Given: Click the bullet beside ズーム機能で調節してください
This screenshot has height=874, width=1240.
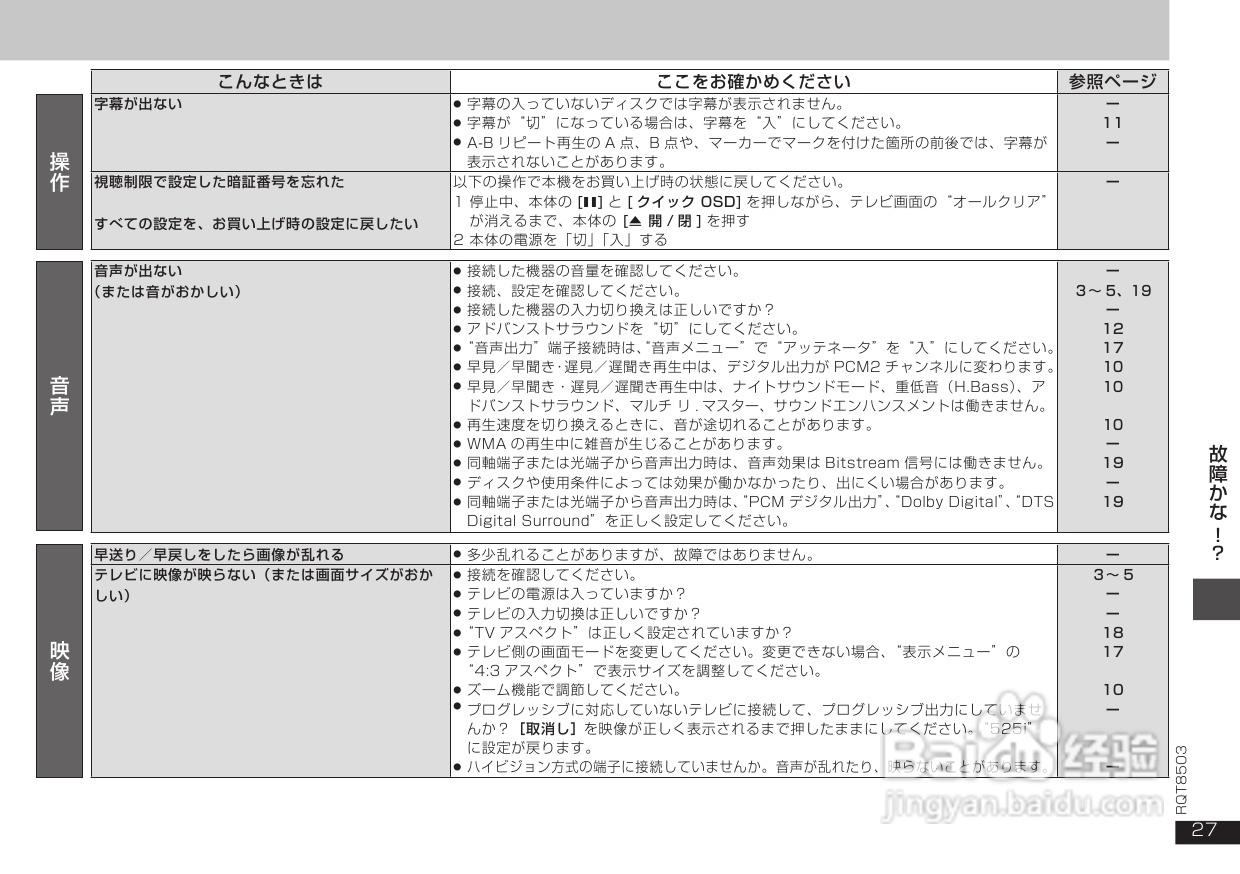Looking at the screenshot, I should tap(459, 689).
